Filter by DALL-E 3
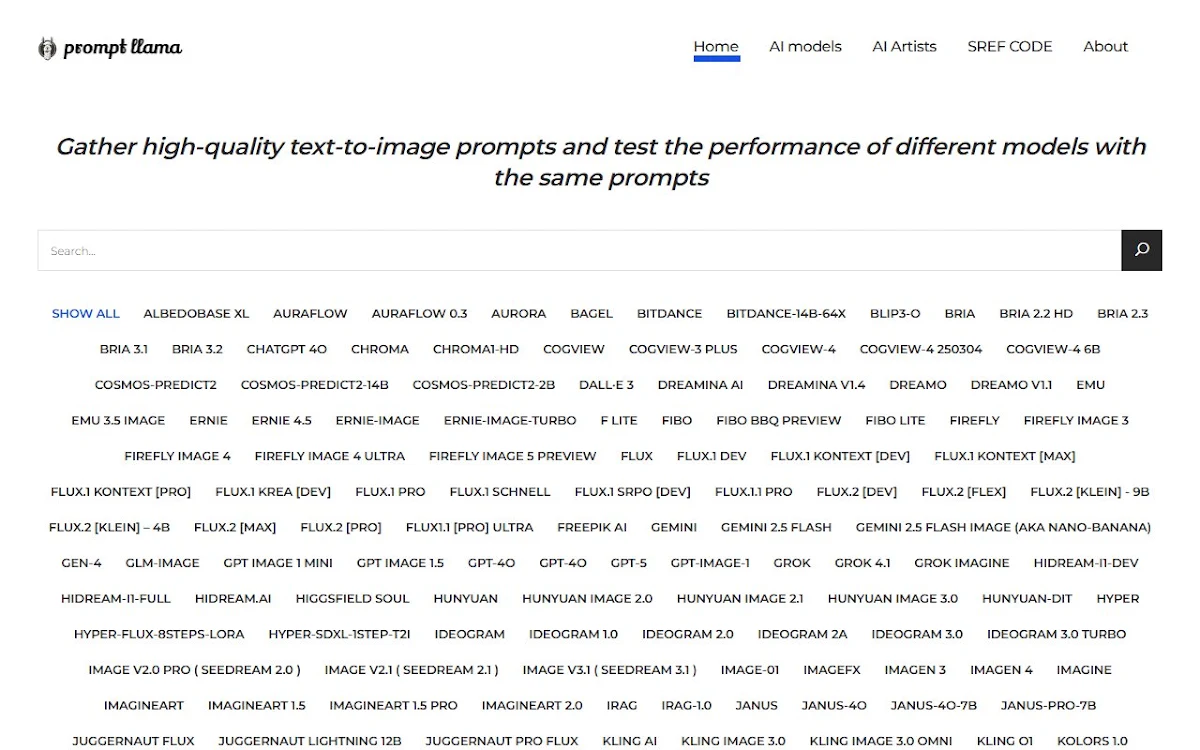Viewport: 1200px width, 750px height. click(606, 384)
